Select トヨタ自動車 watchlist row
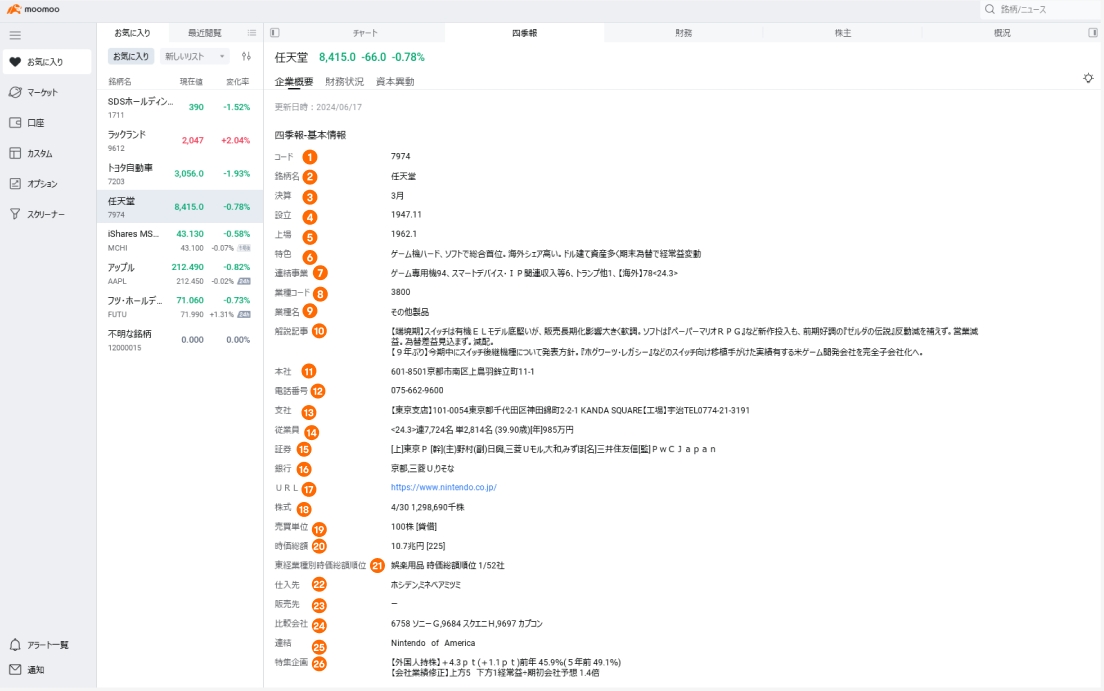The width and height of the screenshot is (1104, 691). pos(180,173)
